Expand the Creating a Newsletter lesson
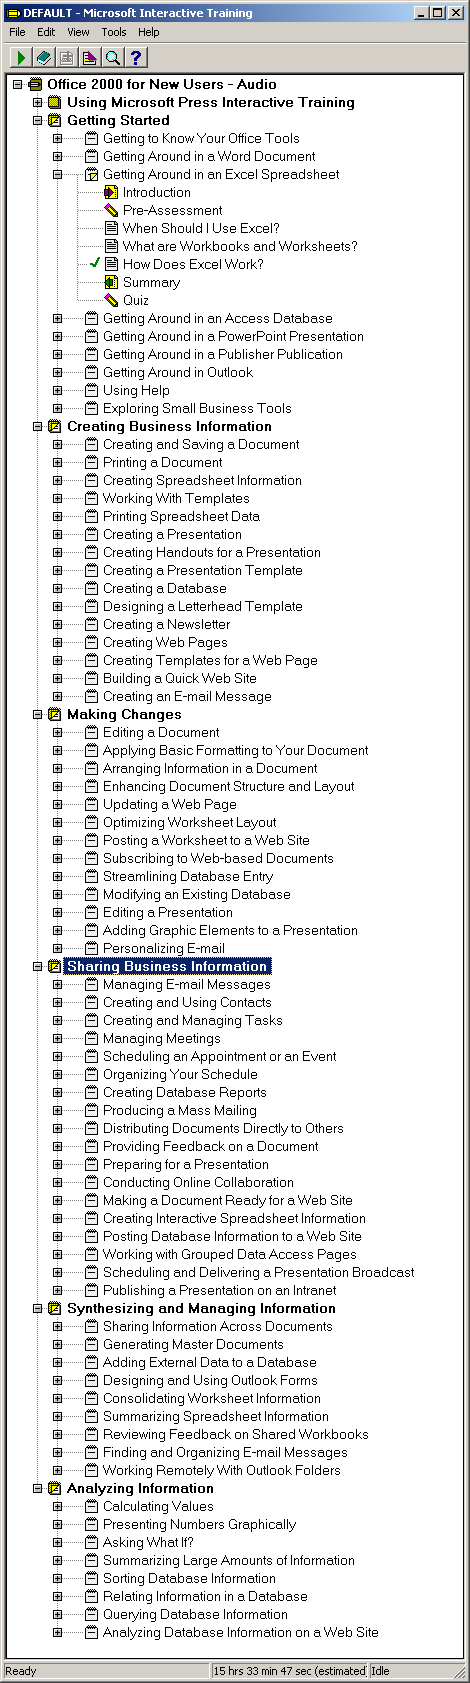This screenshot has width=470, height=1683. point(57,624)
